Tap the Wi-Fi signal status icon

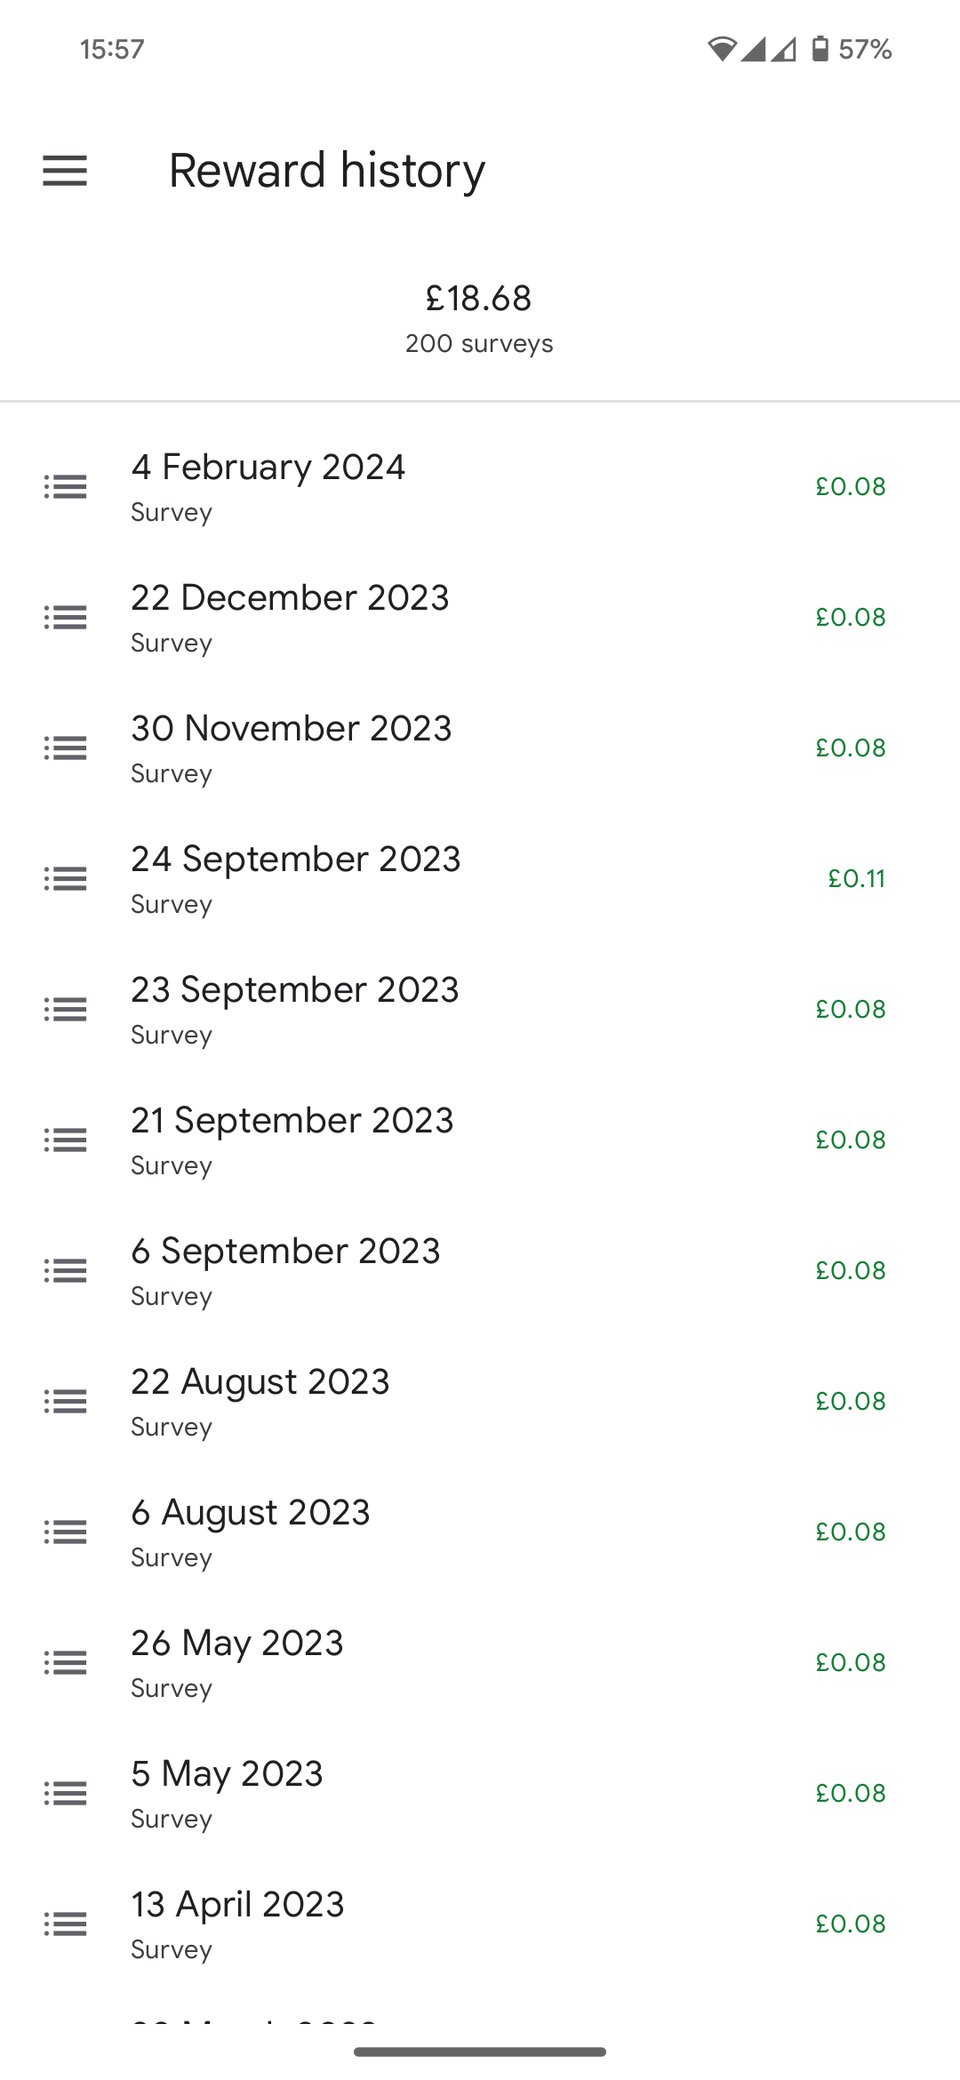pyautogui.click(x=721, y=49)
